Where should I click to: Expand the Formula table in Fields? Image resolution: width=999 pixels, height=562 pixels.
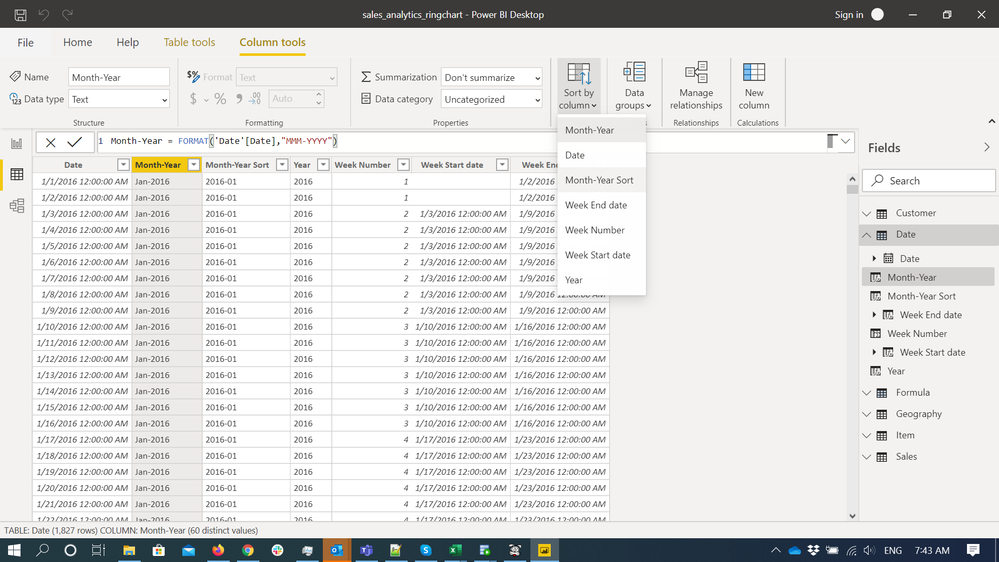coord(866,393)
